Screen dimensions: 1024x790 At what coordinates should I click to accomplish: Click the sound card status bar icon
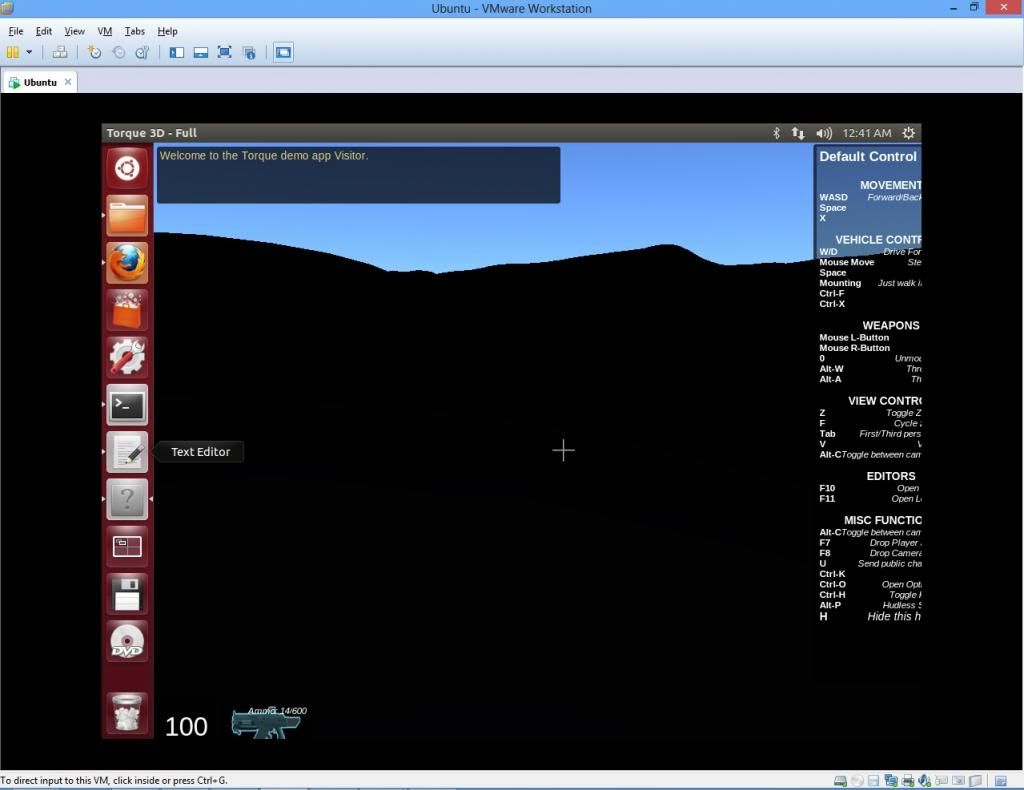924,780
